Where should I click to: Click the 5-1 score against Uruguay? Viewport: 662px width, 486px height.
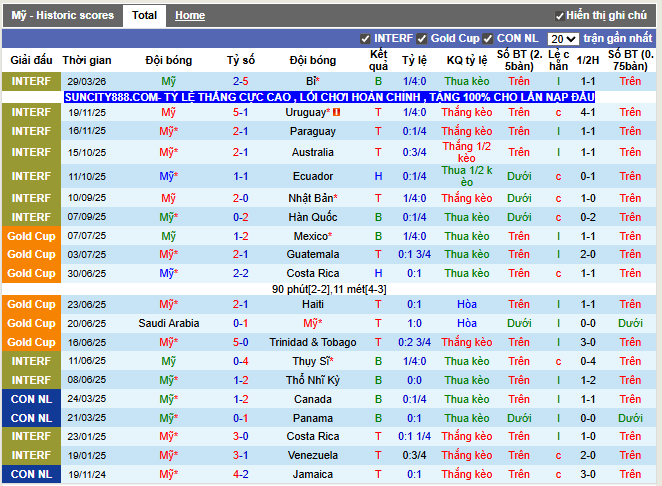click(240, 112)
